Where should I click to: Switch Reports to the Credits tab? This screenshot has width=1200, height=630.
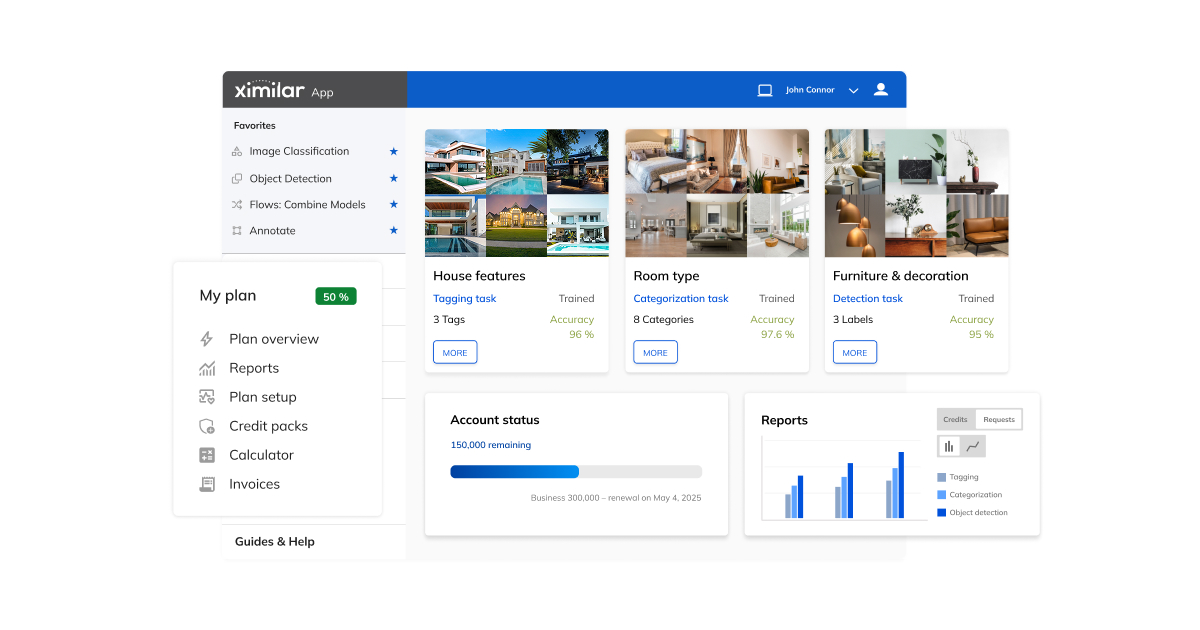pyautogui.click(x=956, y=420)
